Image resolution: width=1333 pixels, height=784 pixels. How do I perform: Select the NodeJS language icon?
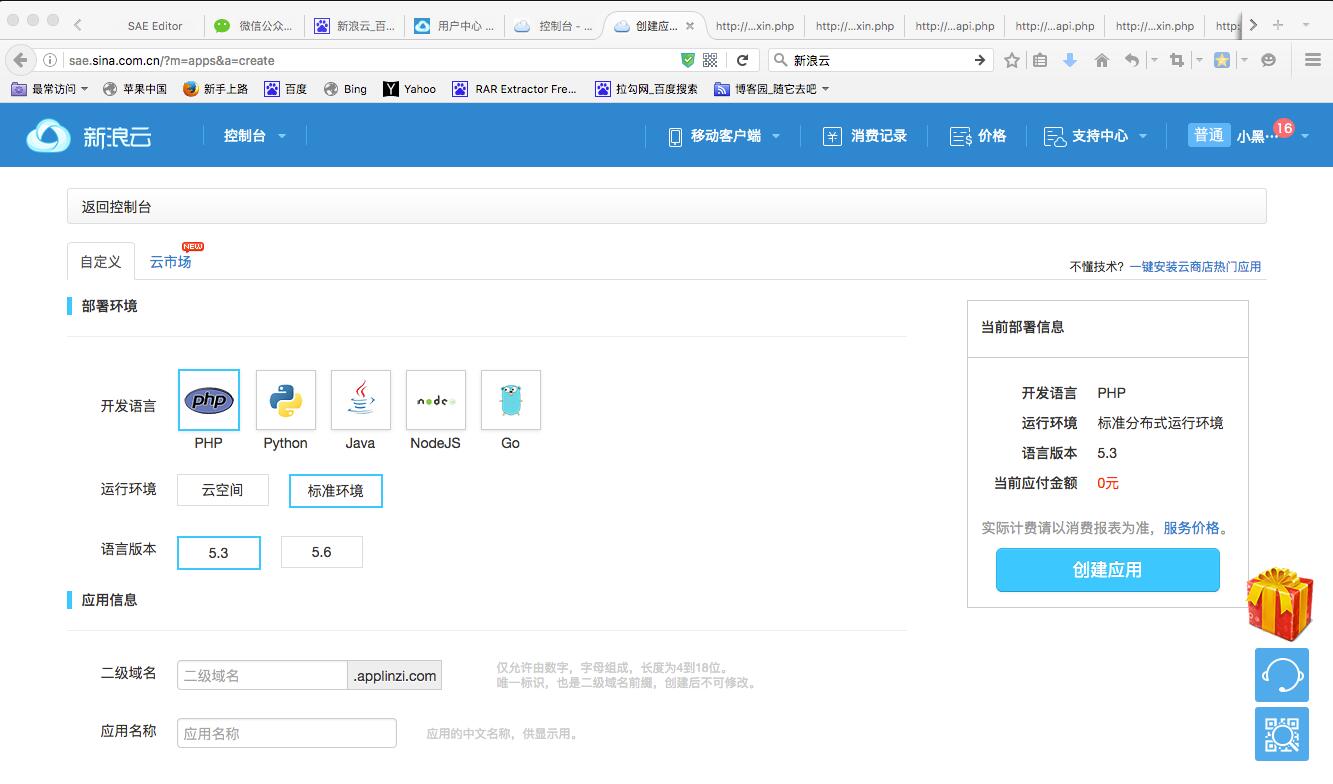click(x=436, y=400)
